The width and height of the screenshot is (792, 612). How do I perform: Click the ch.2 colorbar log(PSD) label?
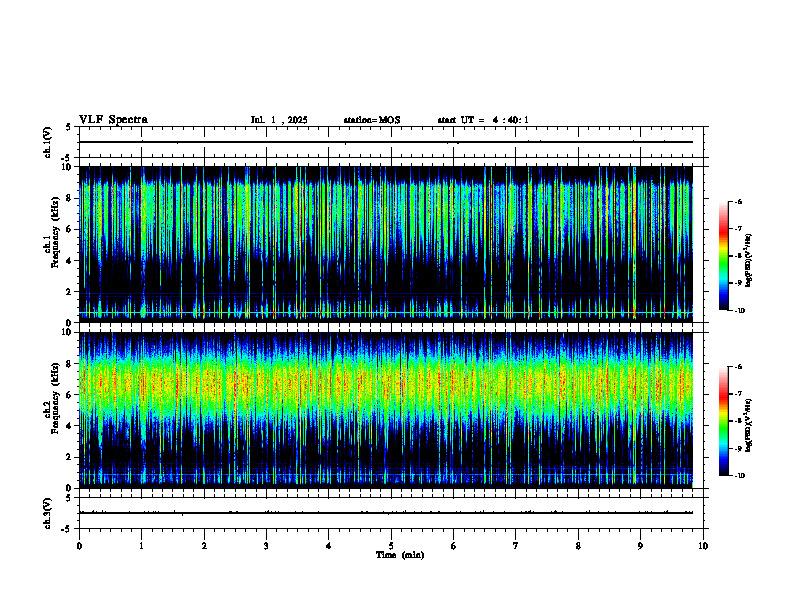pyautogui.click(x=748, y=425)
